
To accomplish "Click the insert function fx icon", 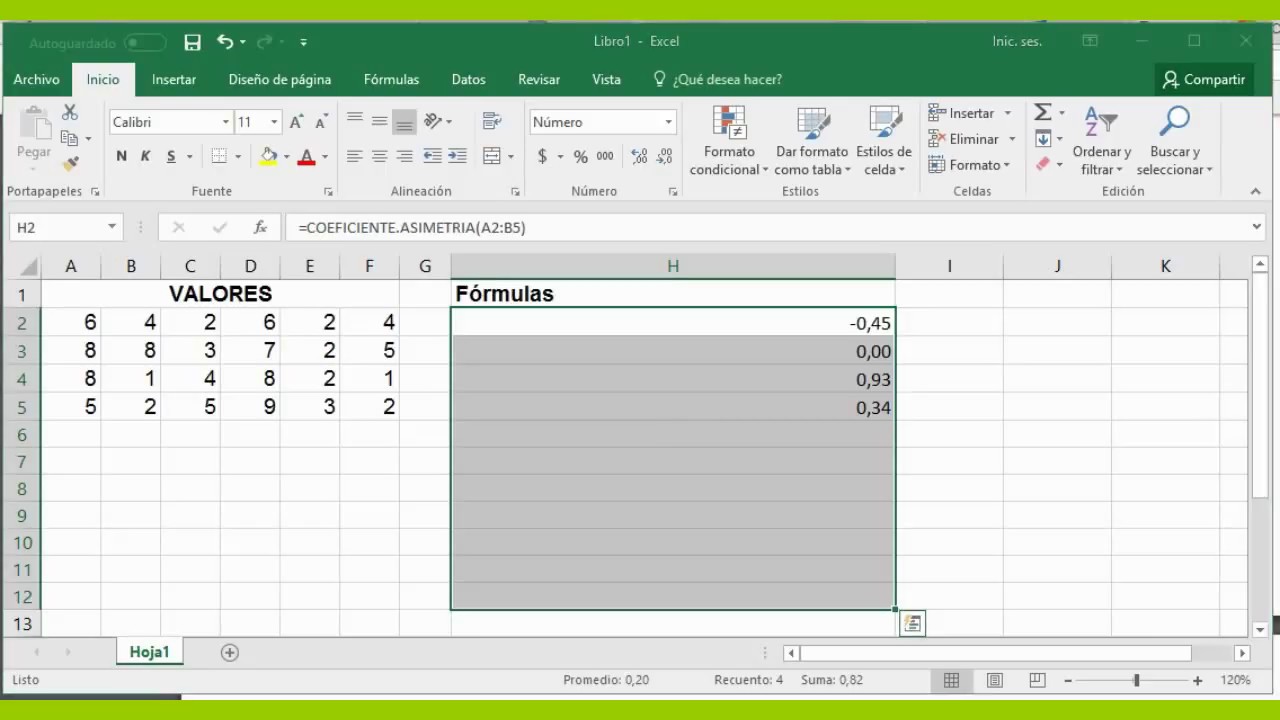I will (x=260, y=227).
